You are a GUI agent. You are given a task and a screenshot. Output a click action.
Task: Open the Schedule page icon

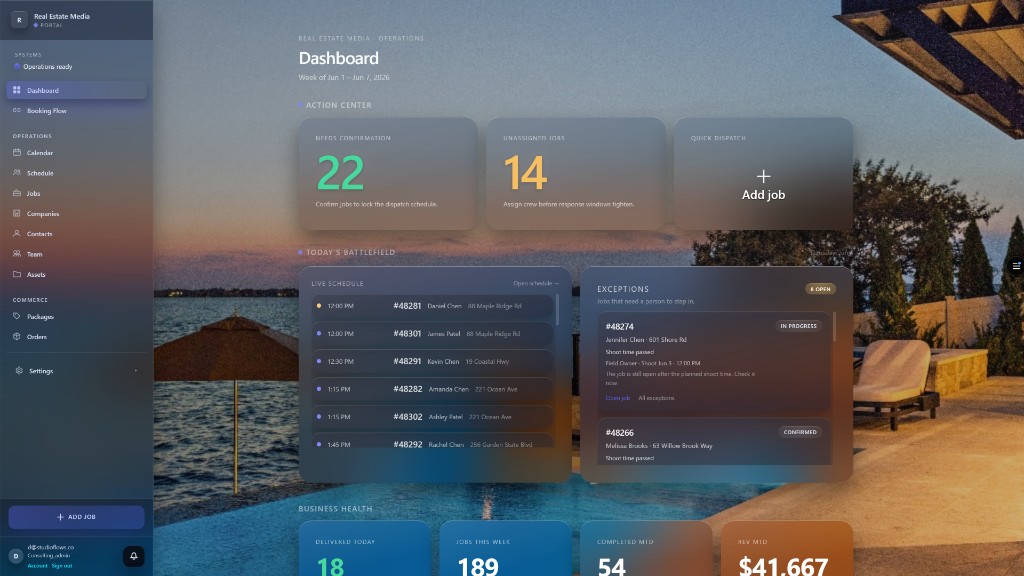(x=17, y=173)
